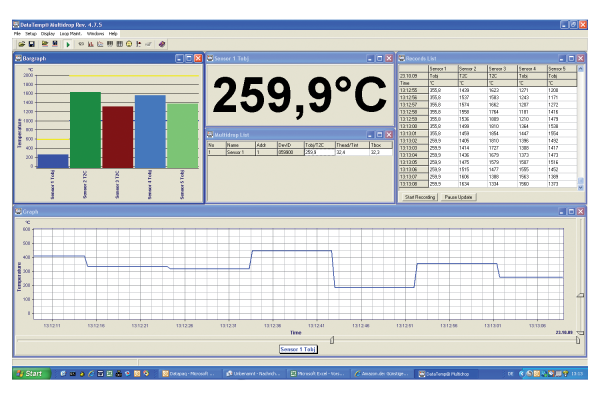Click the Pause Update button

(x=458, y=197)
